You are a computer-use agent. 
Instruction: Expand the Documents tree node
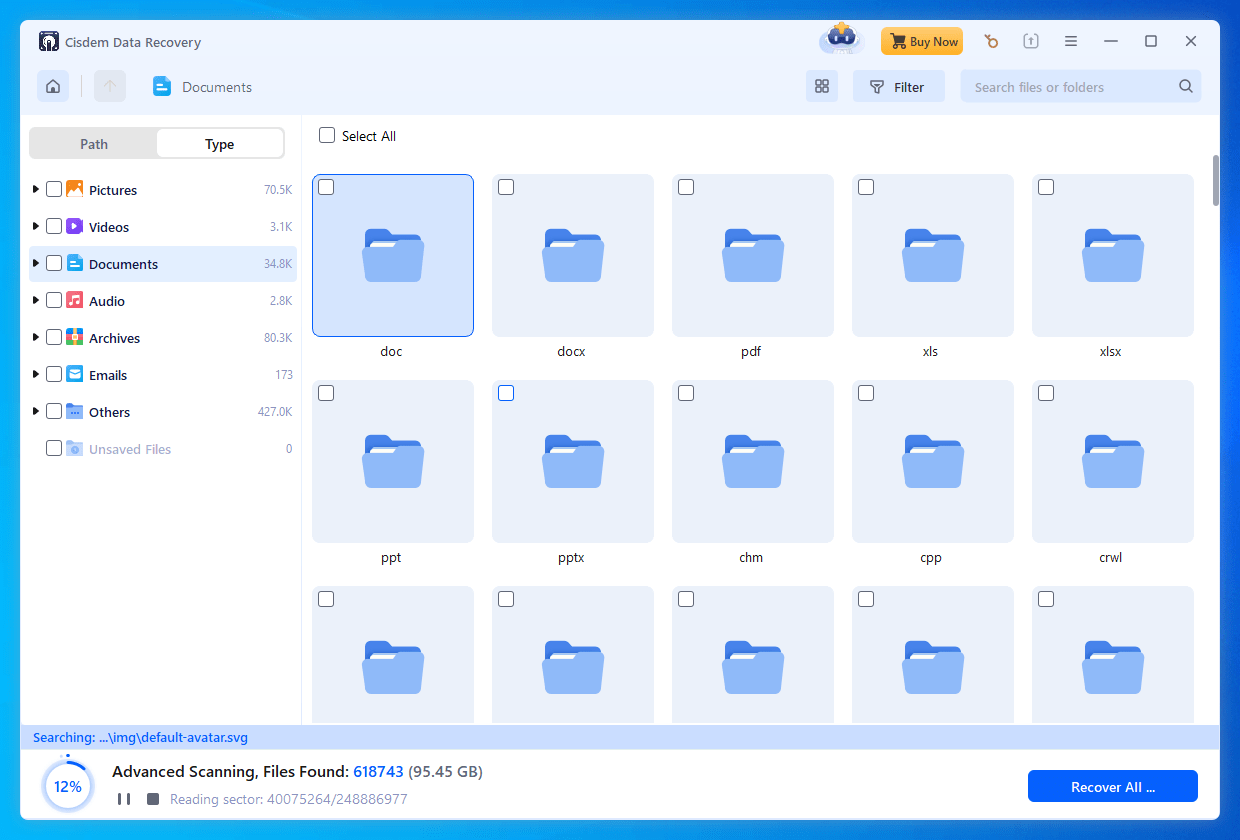[36, 263]
